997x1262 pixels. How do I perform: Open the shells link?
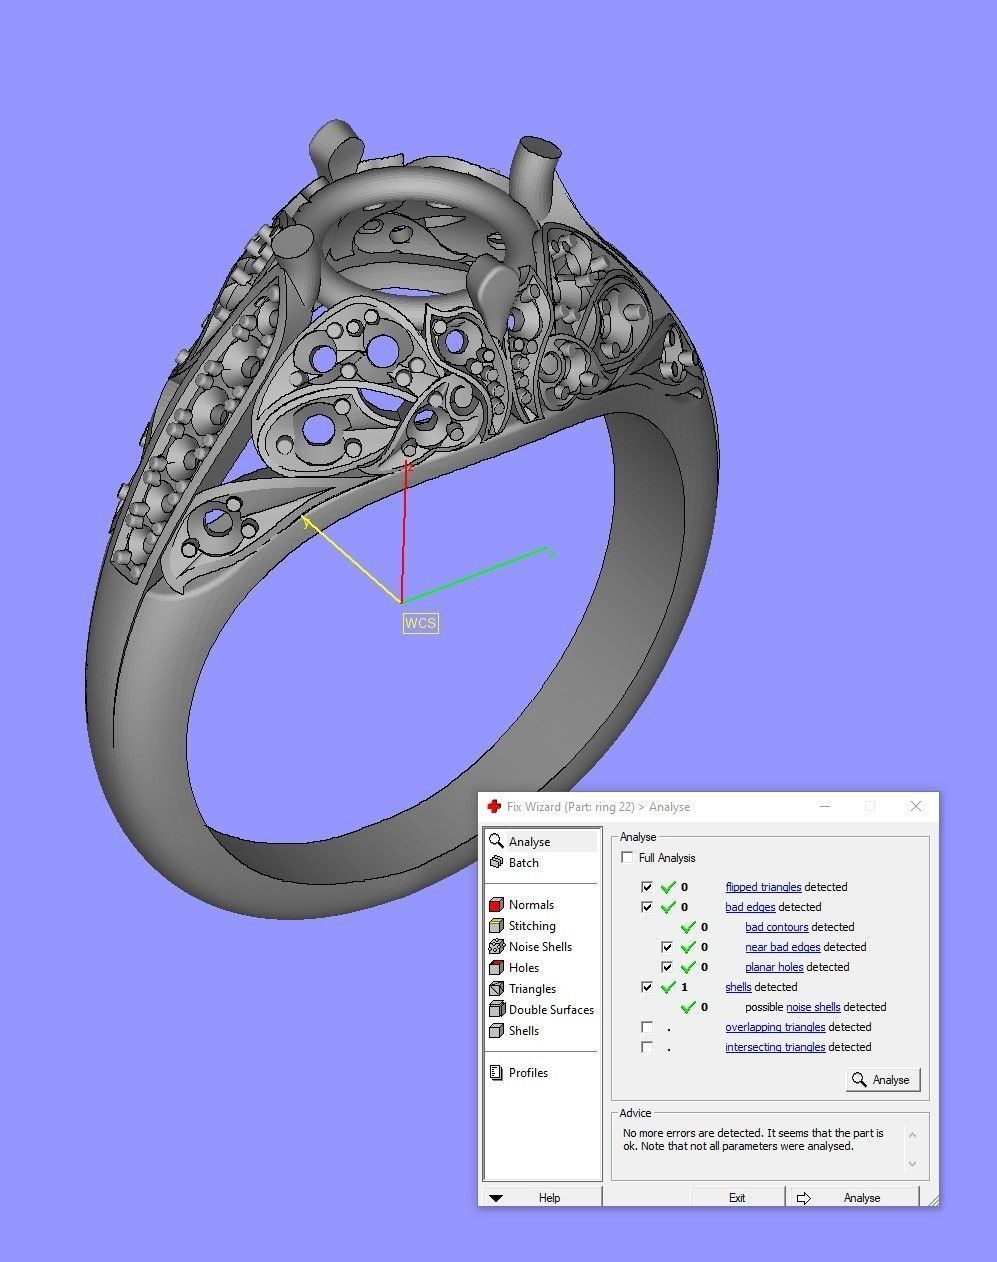pos(738,987)
